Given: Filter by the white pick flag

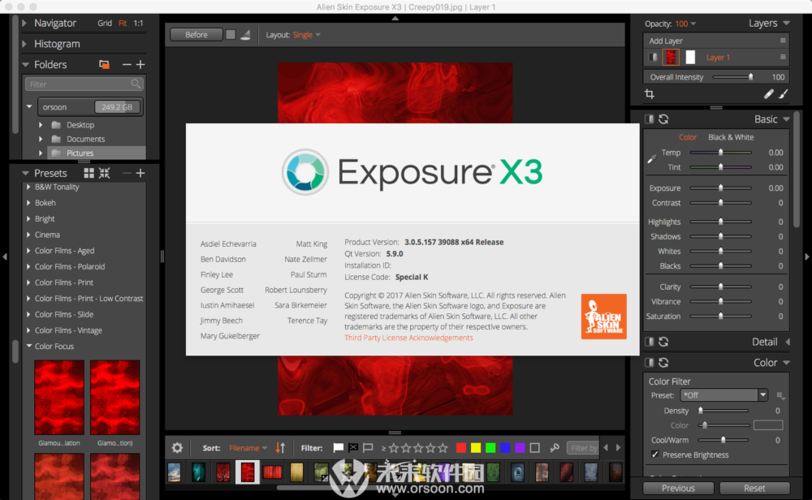Looking at the screenshot, I should pos(338,448).
